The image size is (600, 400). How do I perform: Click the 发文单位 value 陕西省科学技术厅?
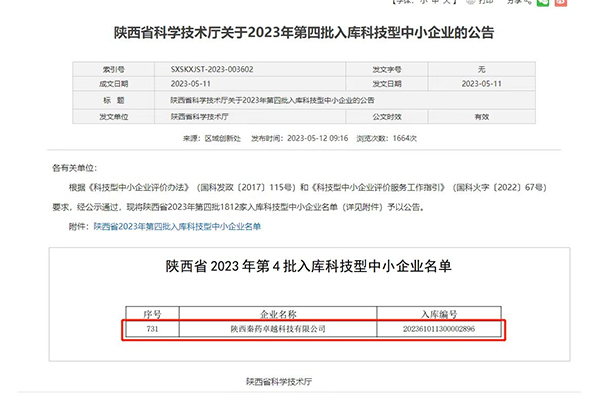199,117
